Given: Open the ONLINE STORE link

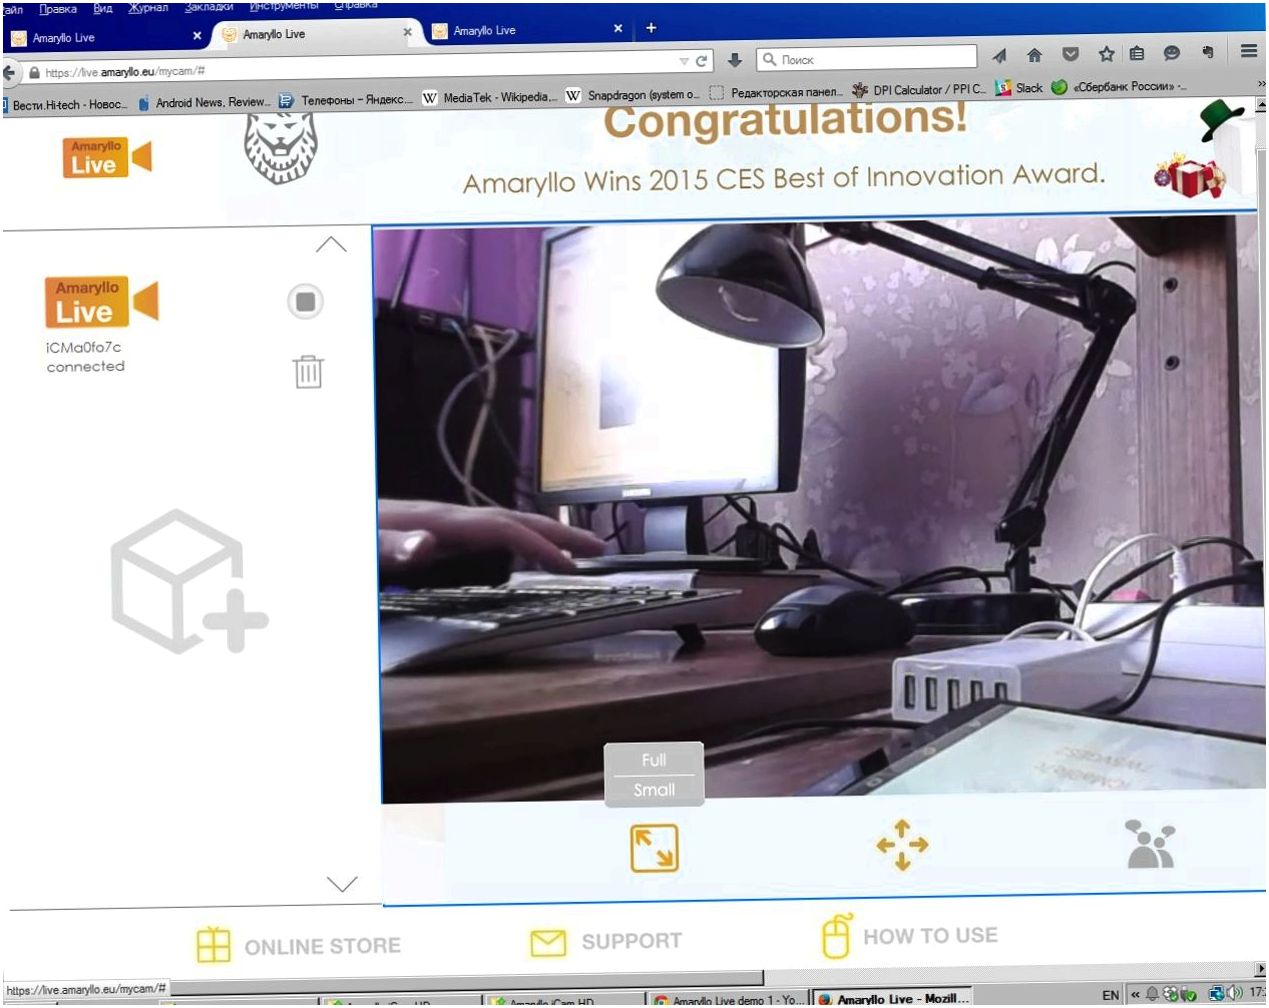Looking at the screenshot, I should click(298, 945).
